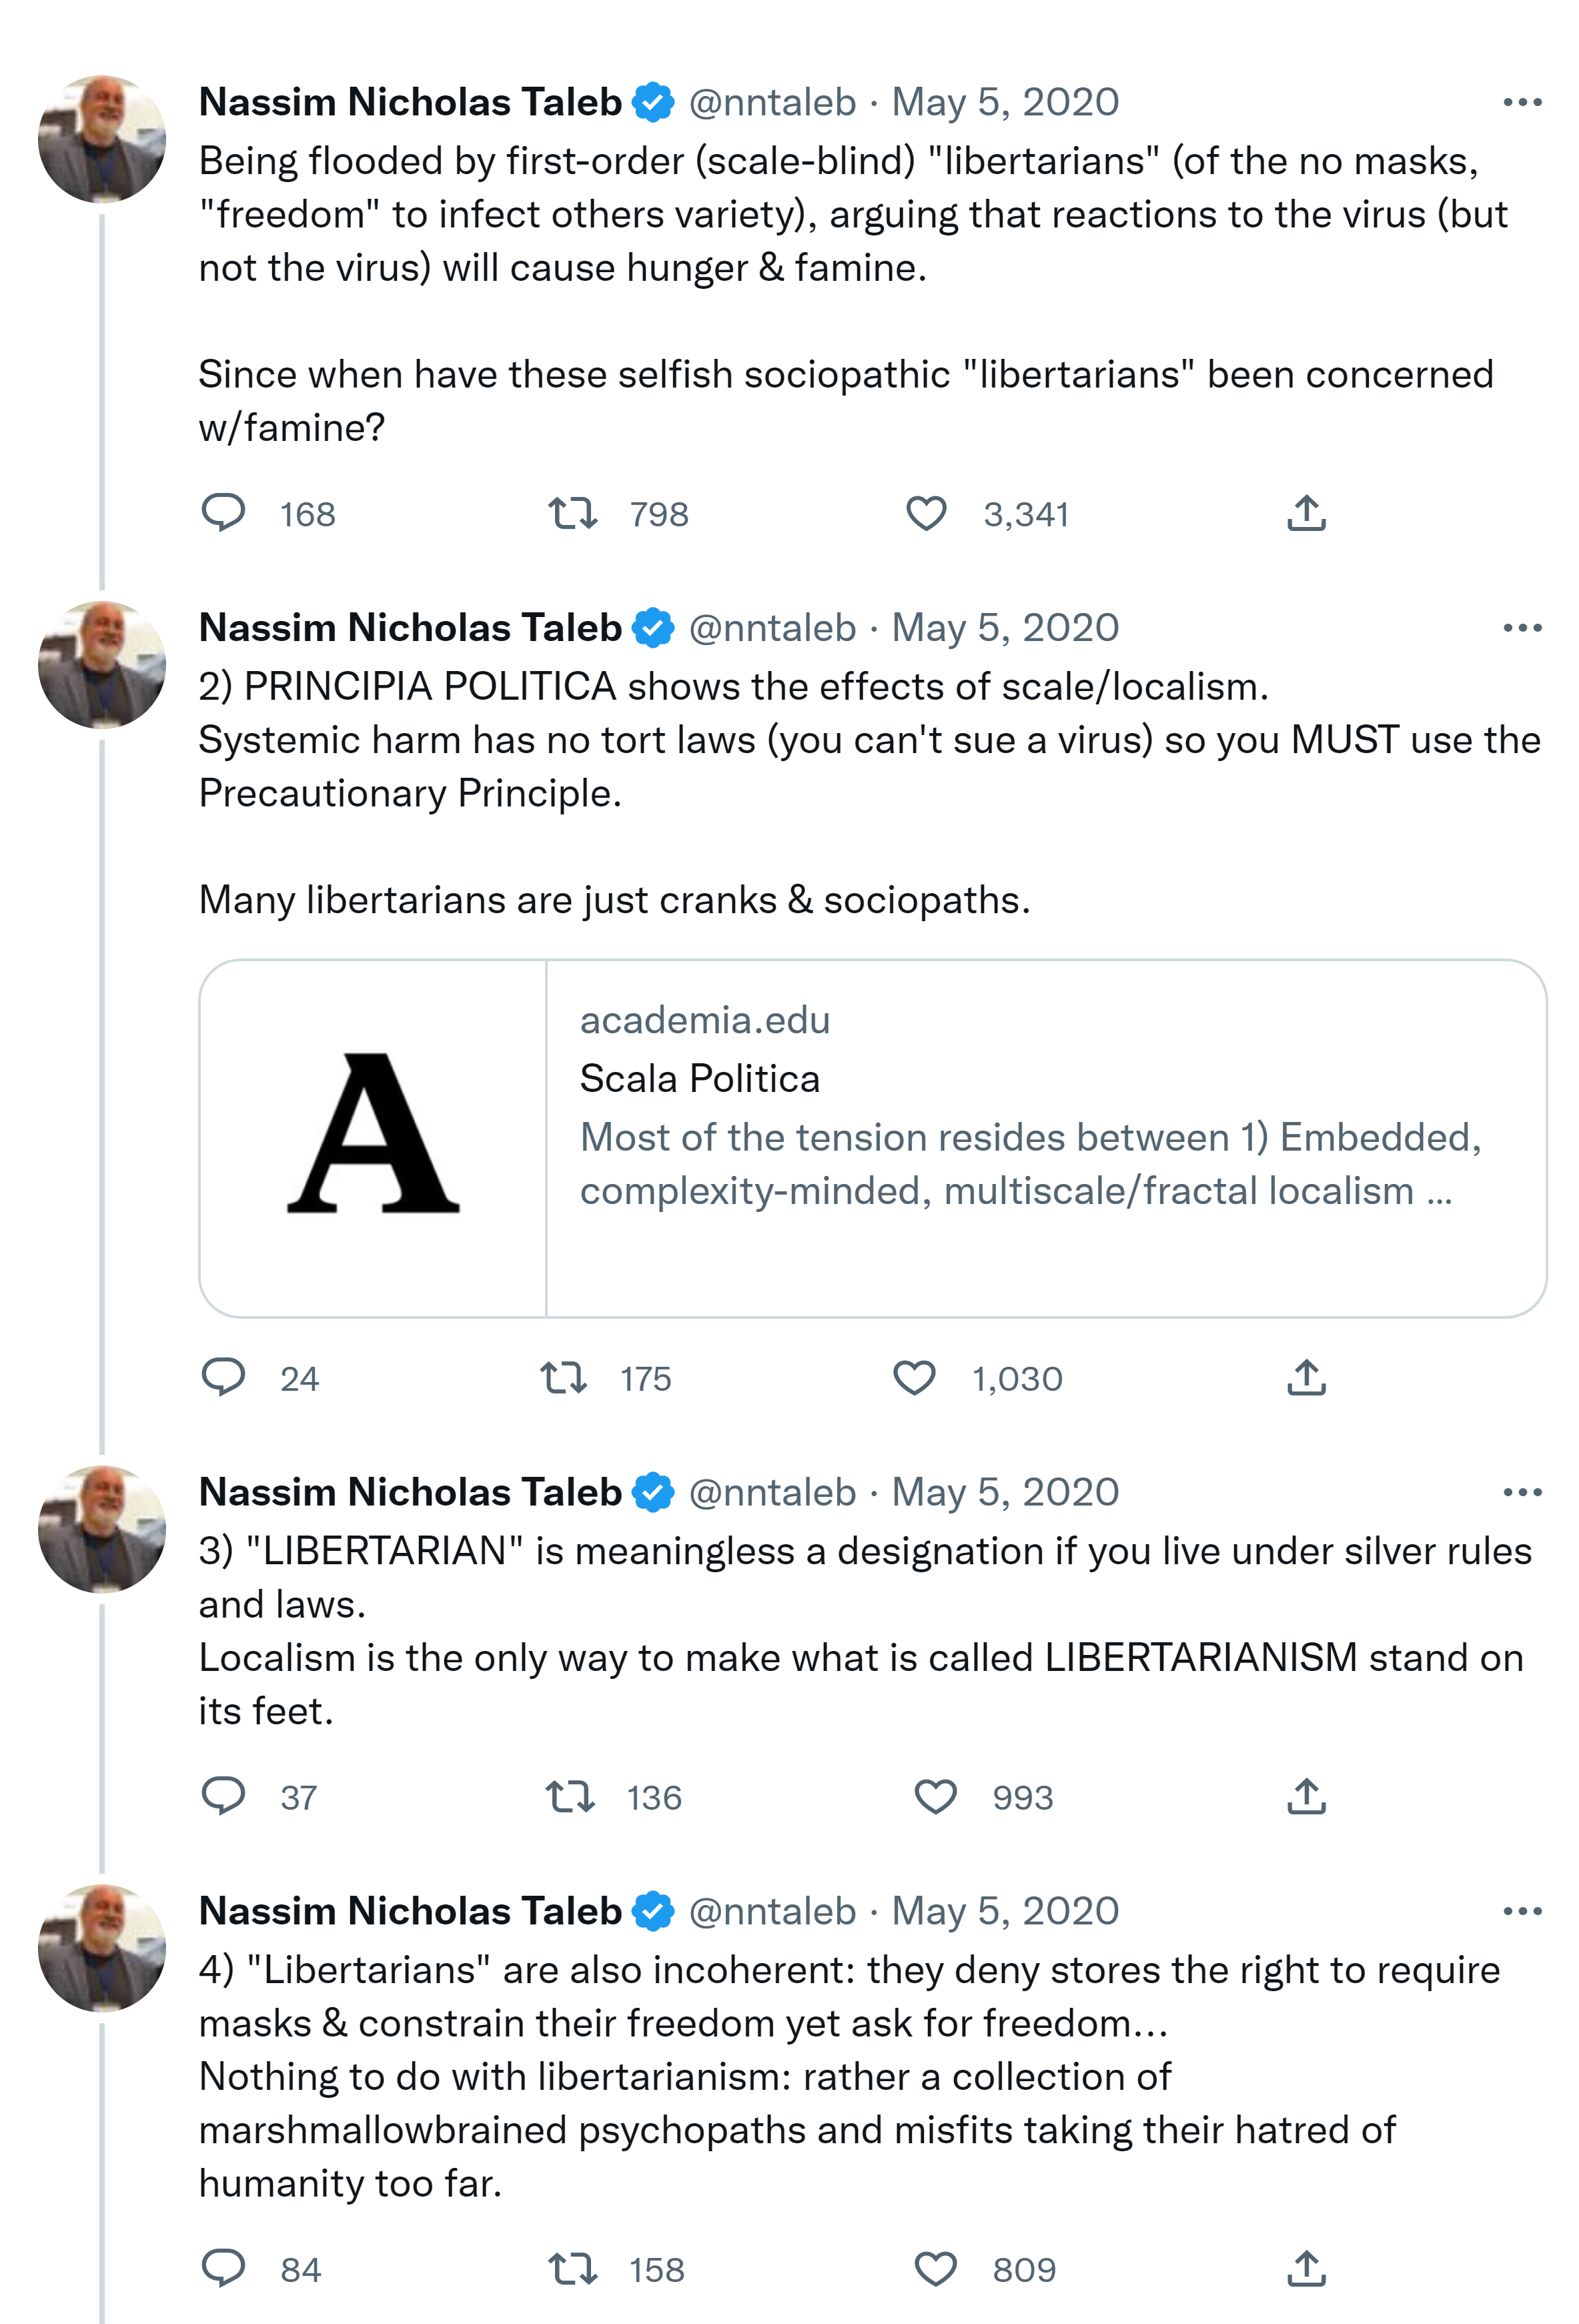Share the fourth tweet about masks
The height and width of the screenshot is (2324, 1579).
pyautogui.click(x=1306, y=2269)
